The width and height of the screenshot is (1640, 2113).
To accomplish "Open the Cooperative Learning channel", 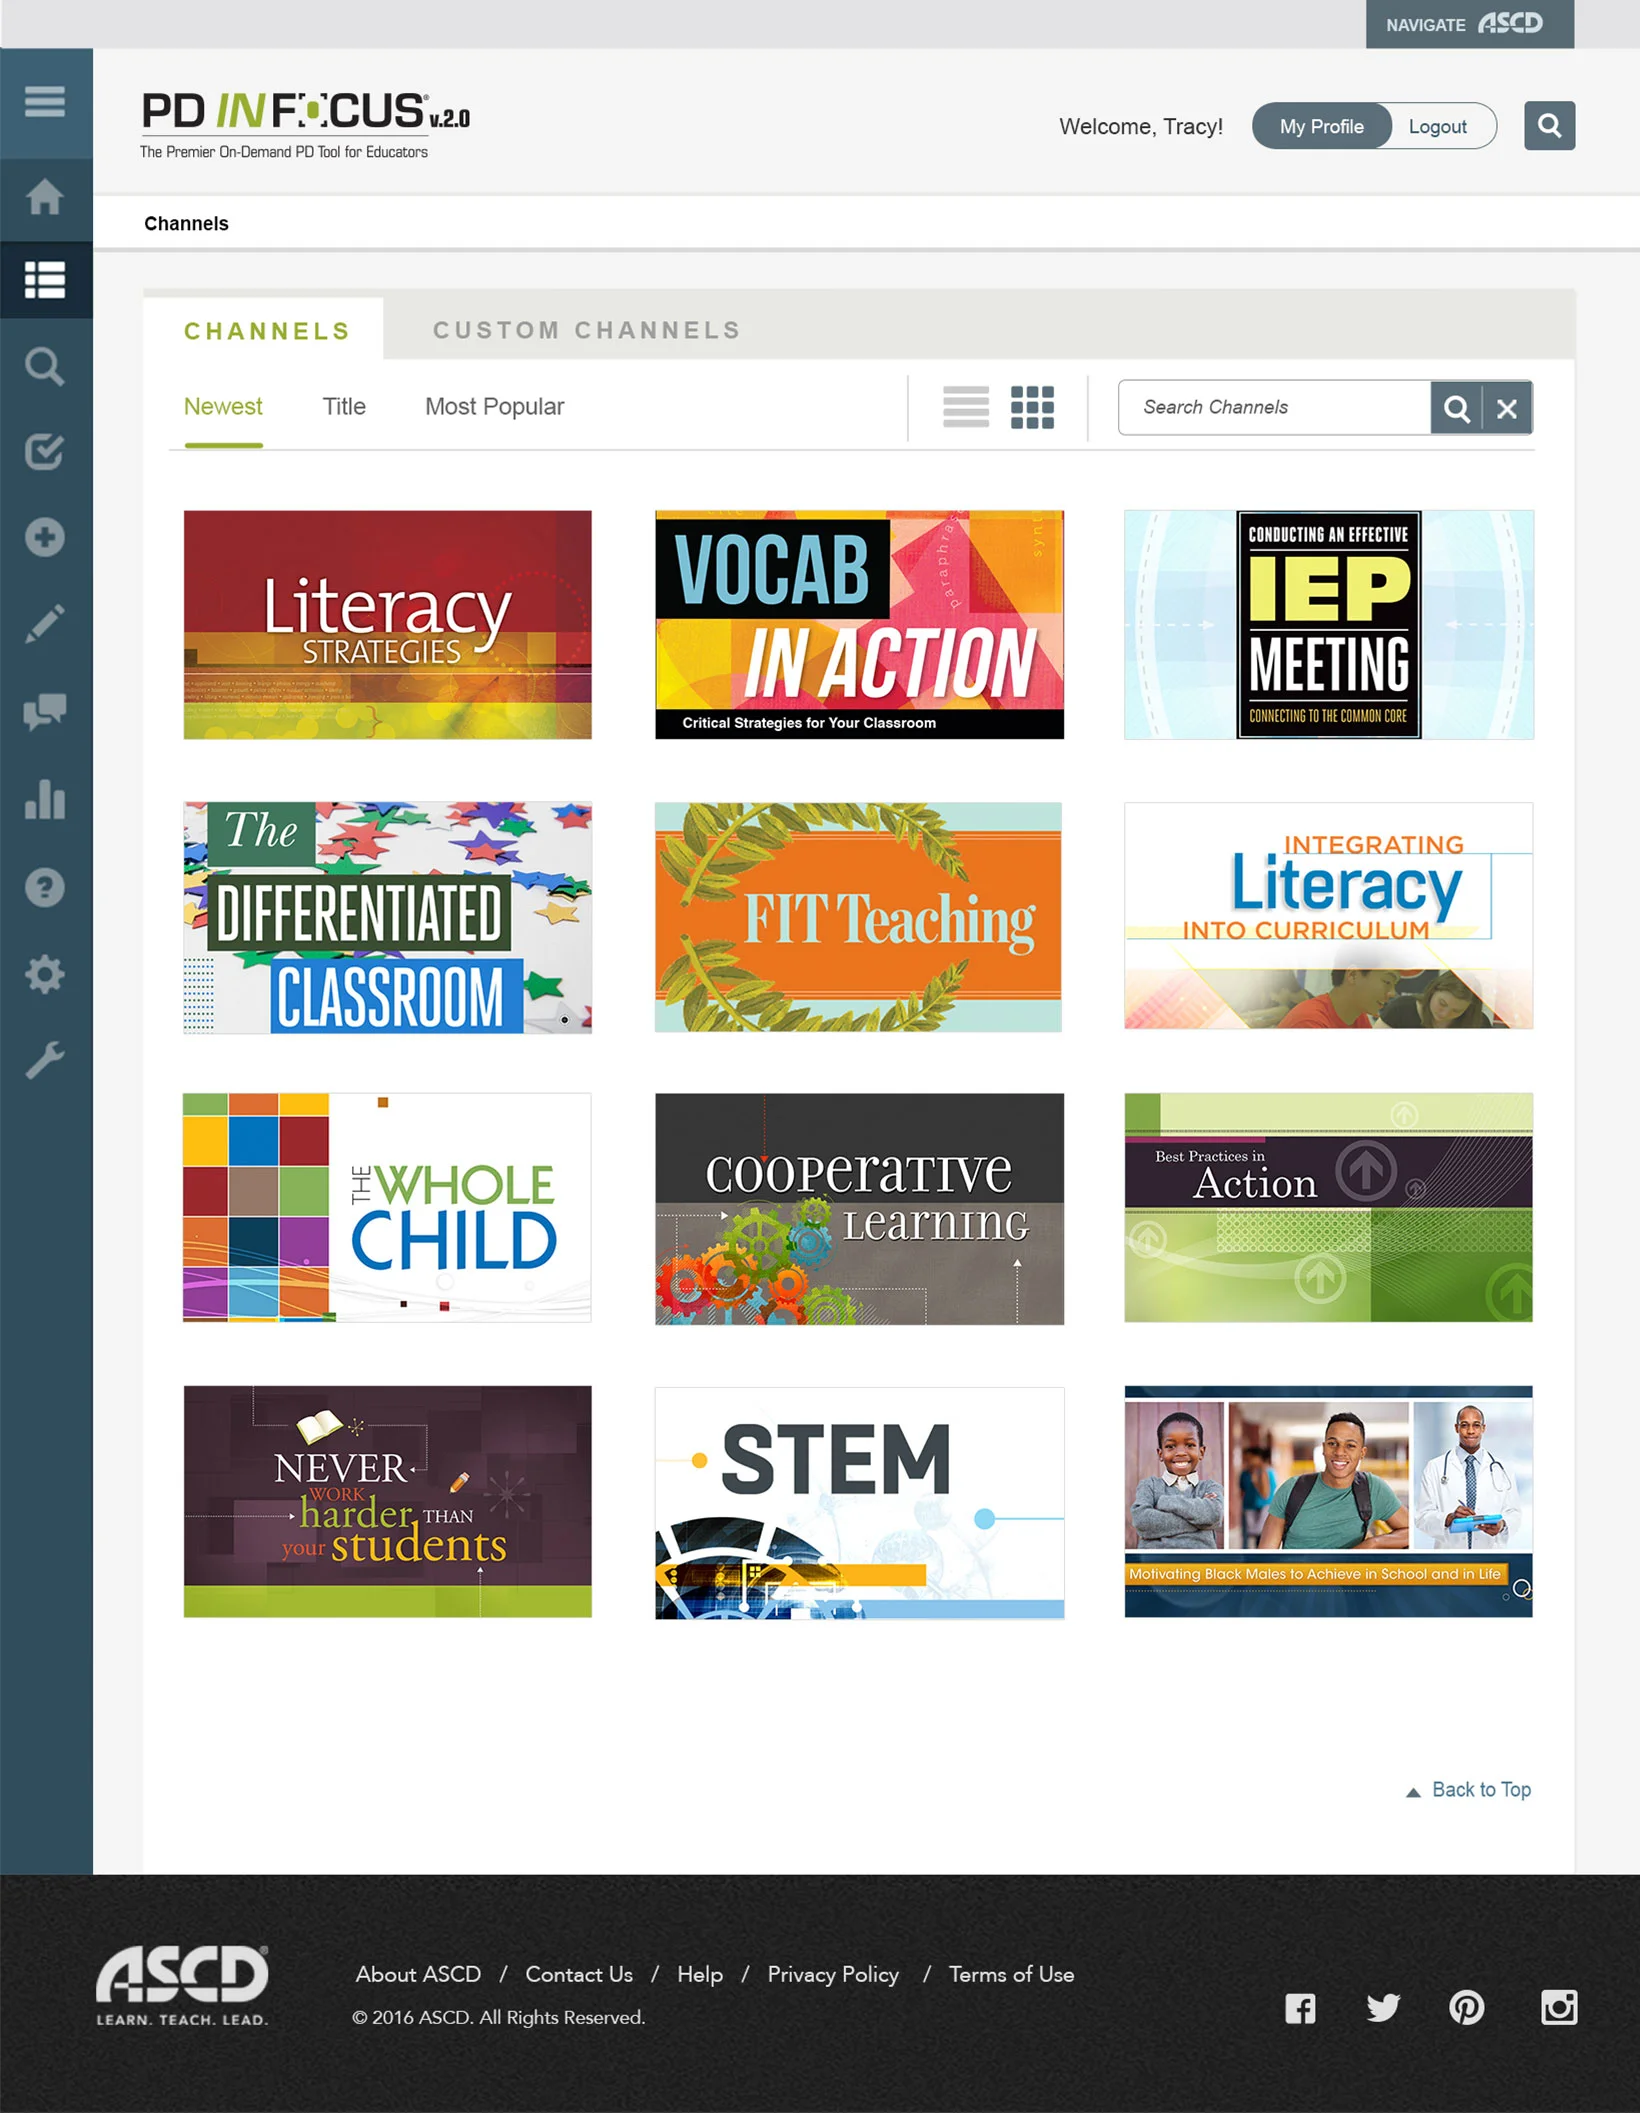I will point(859,1209).
